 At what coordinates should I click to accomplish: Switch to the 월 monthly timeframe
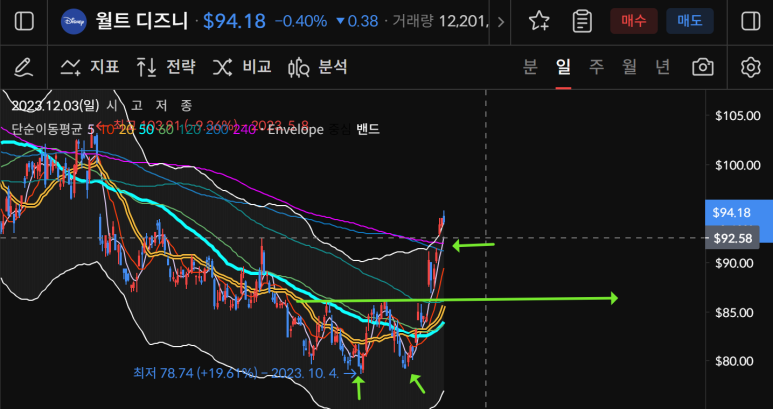pos(630,67)
